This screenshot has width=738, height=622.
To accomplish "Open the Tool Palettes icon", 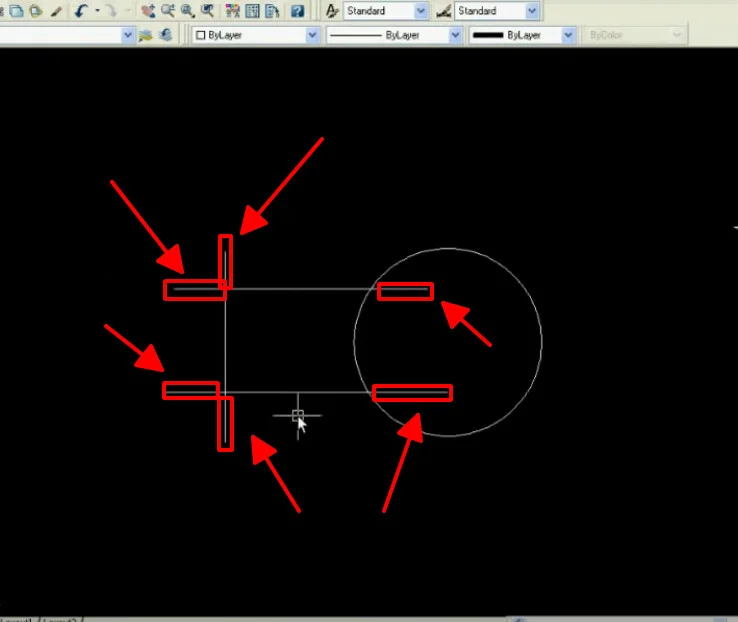I will click(272, 10).
